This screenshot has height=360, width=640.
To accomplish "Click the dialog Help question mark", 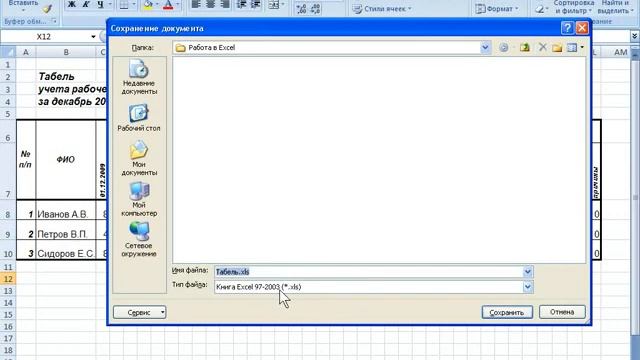I will click(x=567, y=28).
